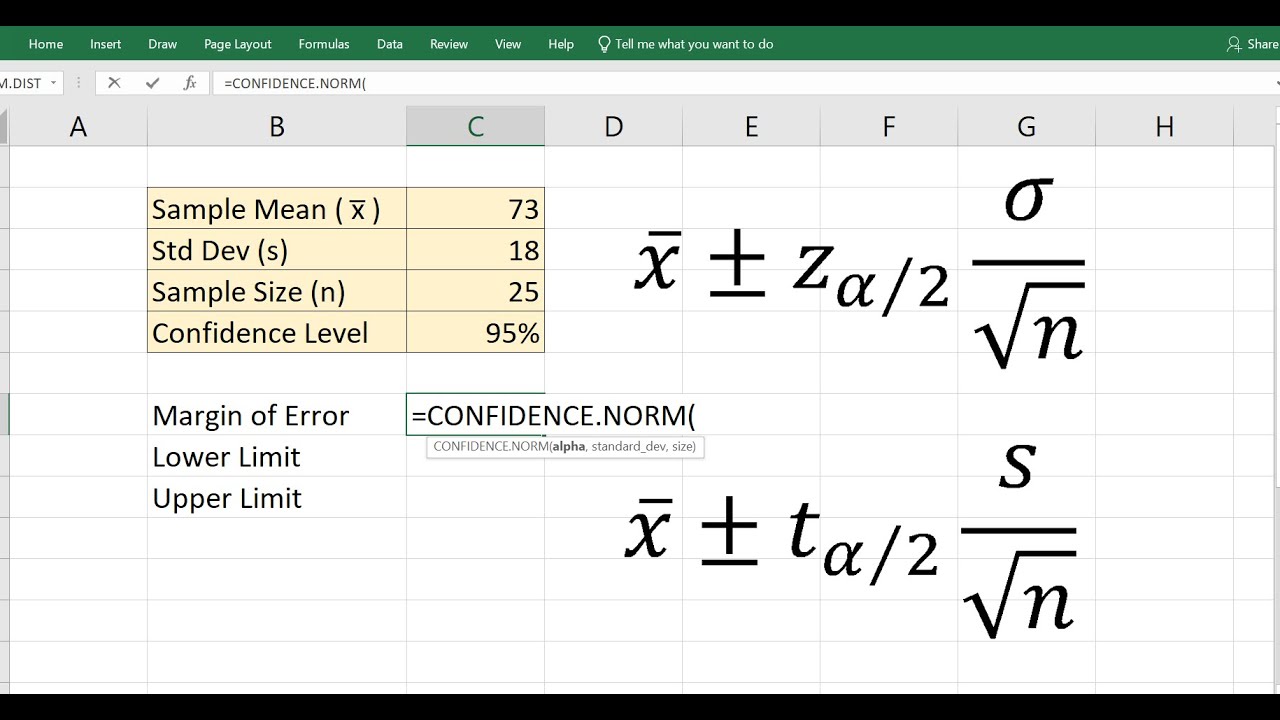Viewport: 1280px width, 720px height.
Task: Select the Lower Limit cell
Action: 277,456
